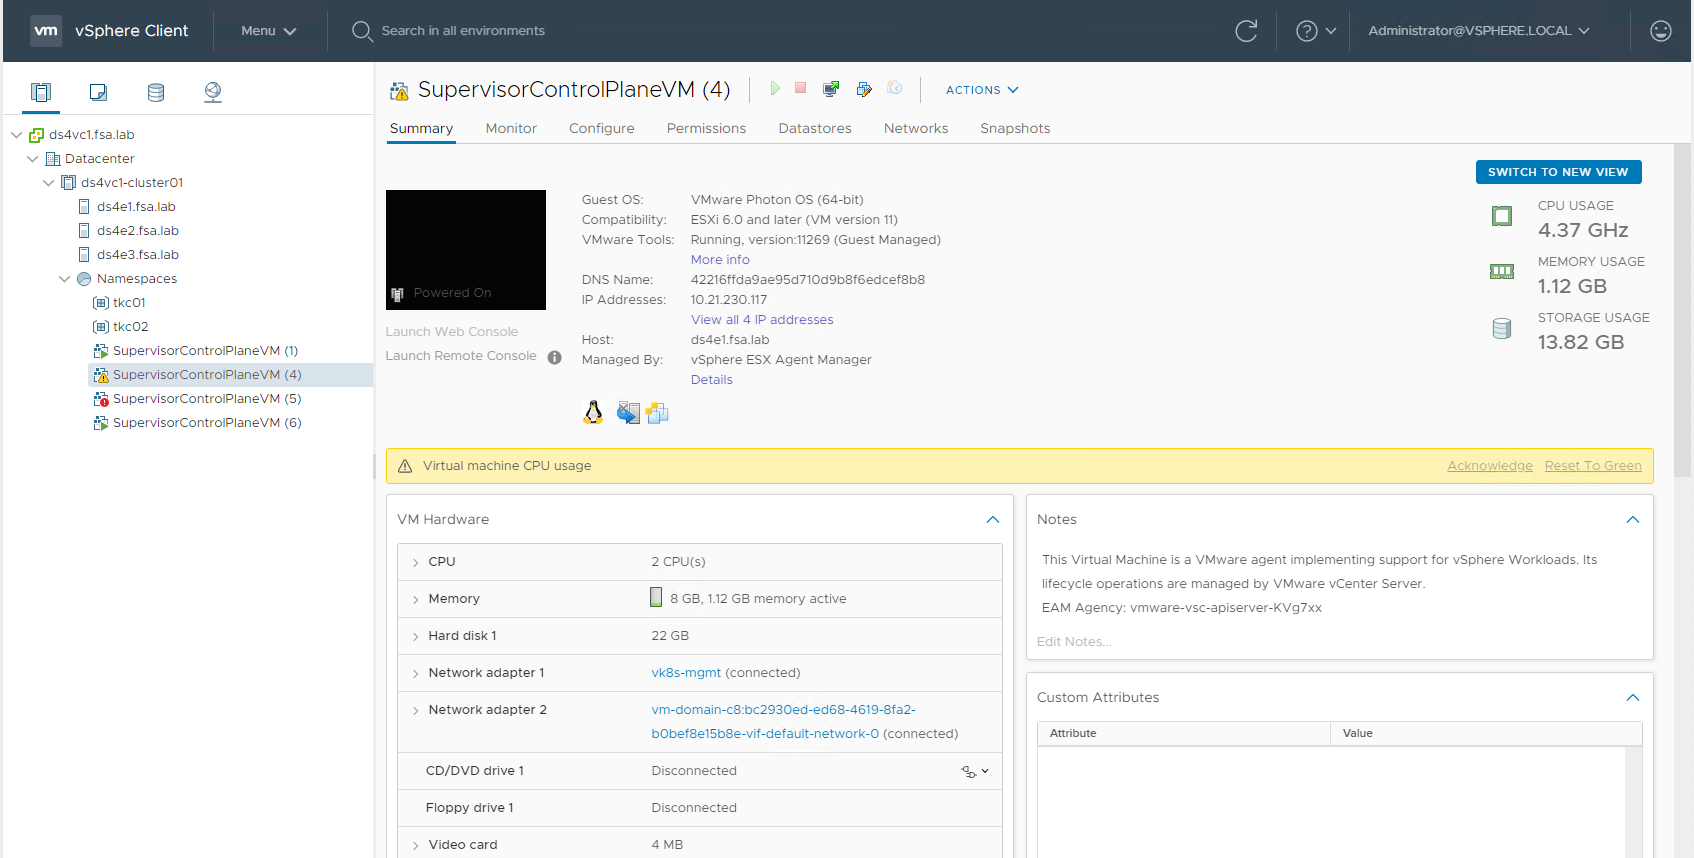Show info for Launch Remote Console
This screenshot has width=1694, height=858.
[x=555, y=357]
